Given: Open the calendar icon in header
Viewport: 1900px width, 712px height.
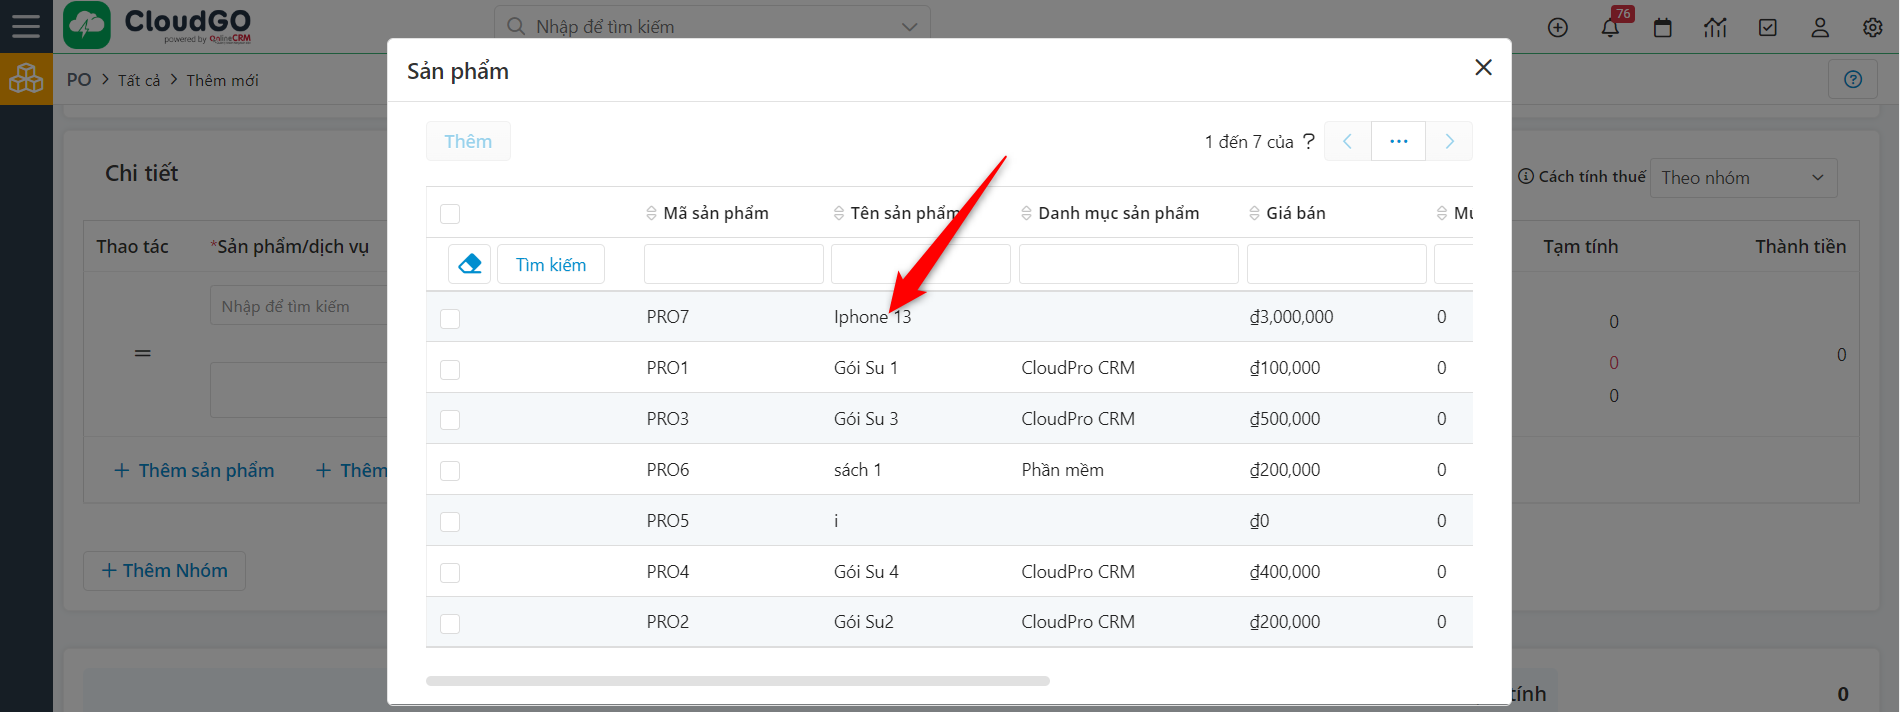Looking at the screenshot, I should (1662, 28).
